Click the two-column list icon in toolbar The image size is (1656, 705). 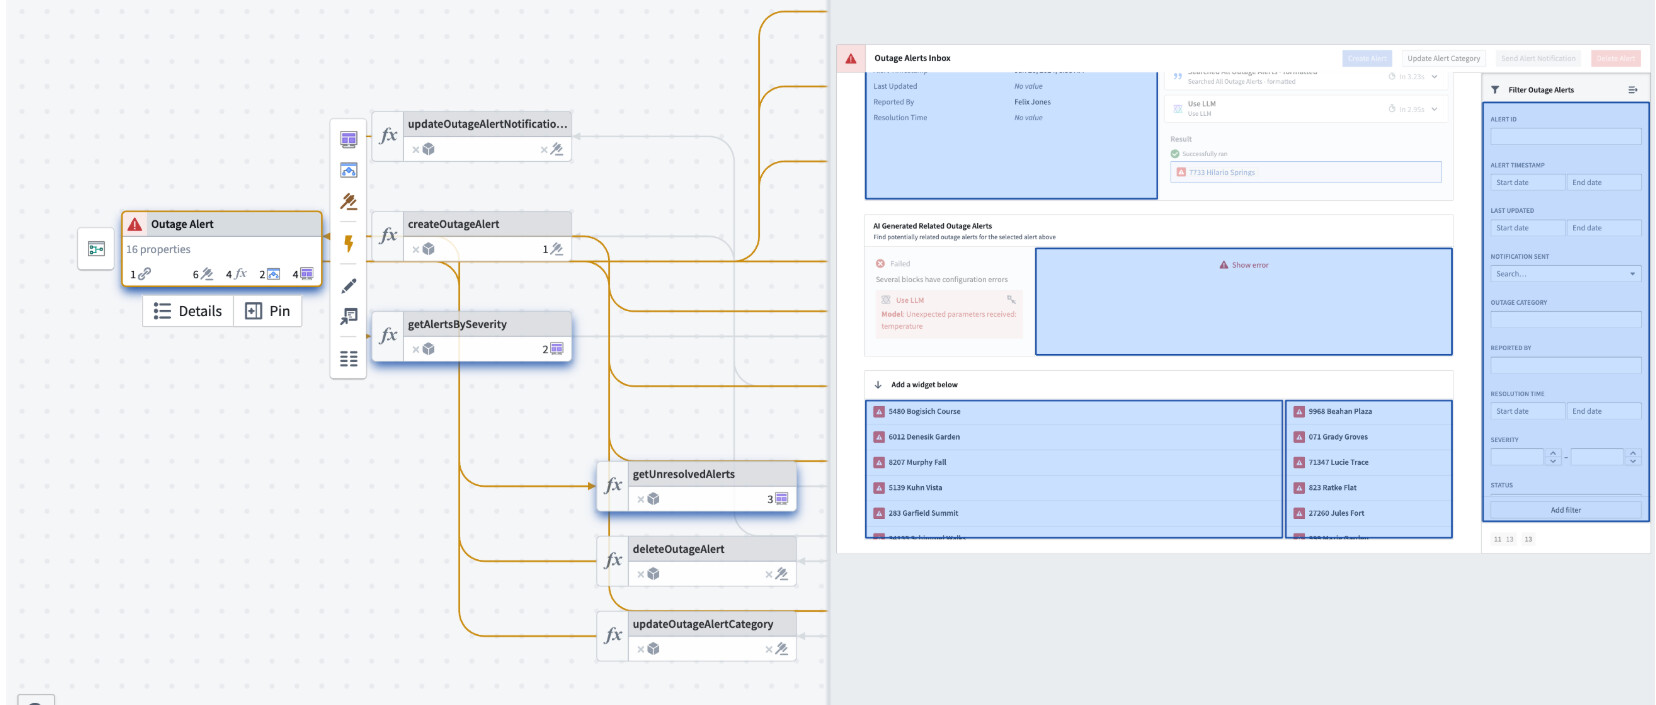[349, 358]
